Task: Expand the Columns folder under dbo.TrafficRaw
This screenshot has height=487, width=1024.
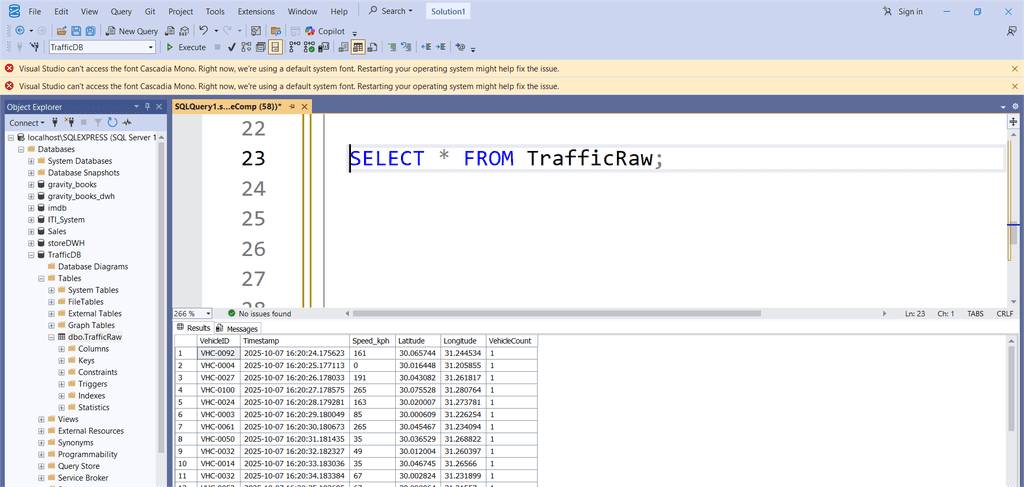Action: click(x=61, y=349)
